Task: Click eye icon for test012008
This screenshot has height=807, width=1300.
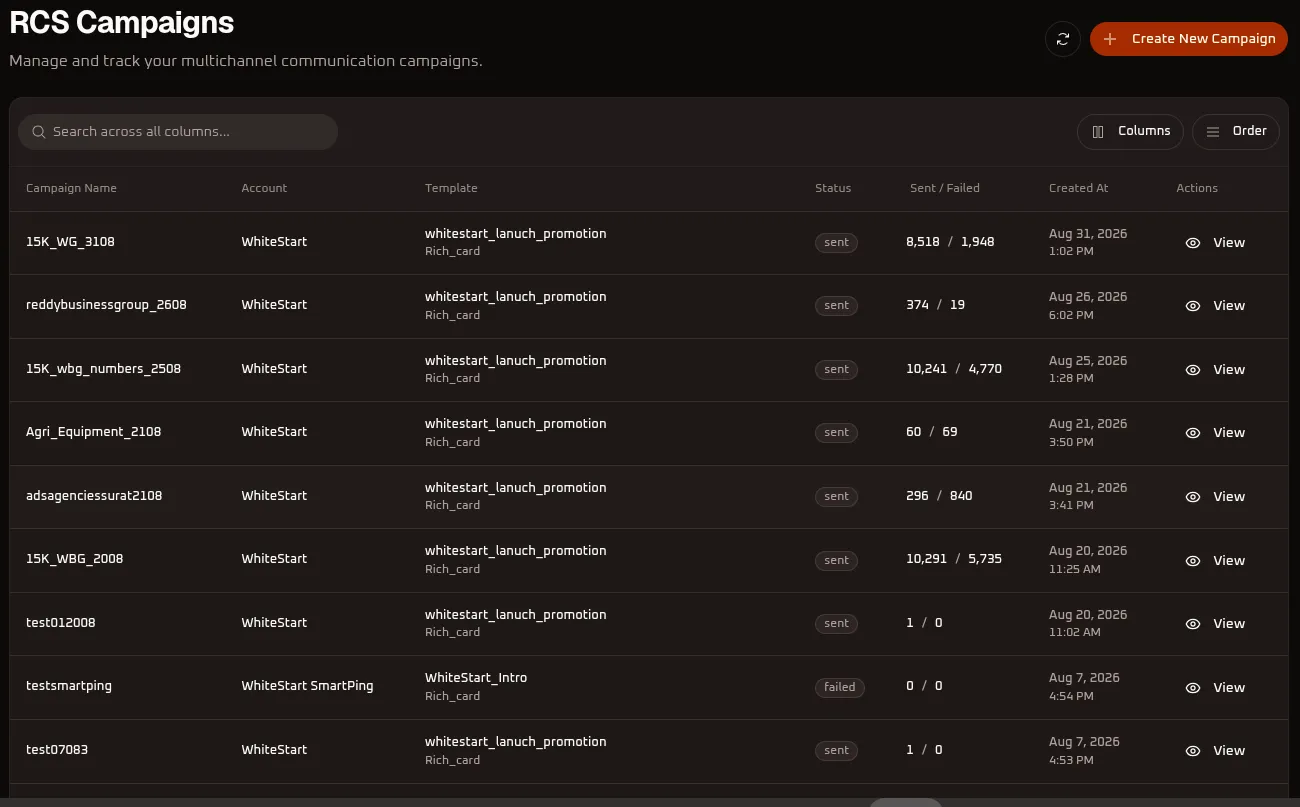Action: 1192,624
